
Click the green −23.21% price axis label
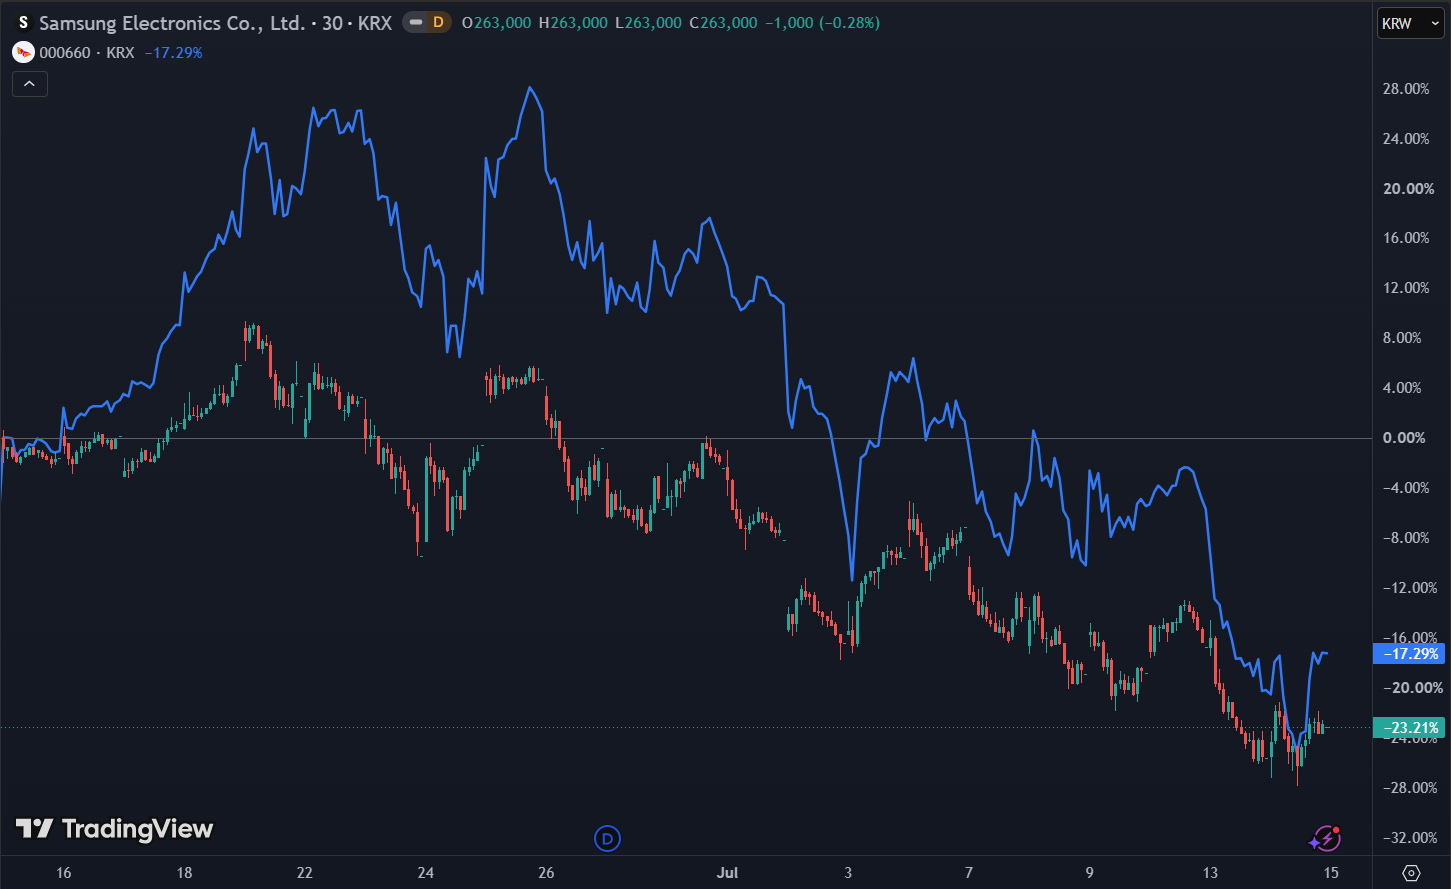(1410, 728)
